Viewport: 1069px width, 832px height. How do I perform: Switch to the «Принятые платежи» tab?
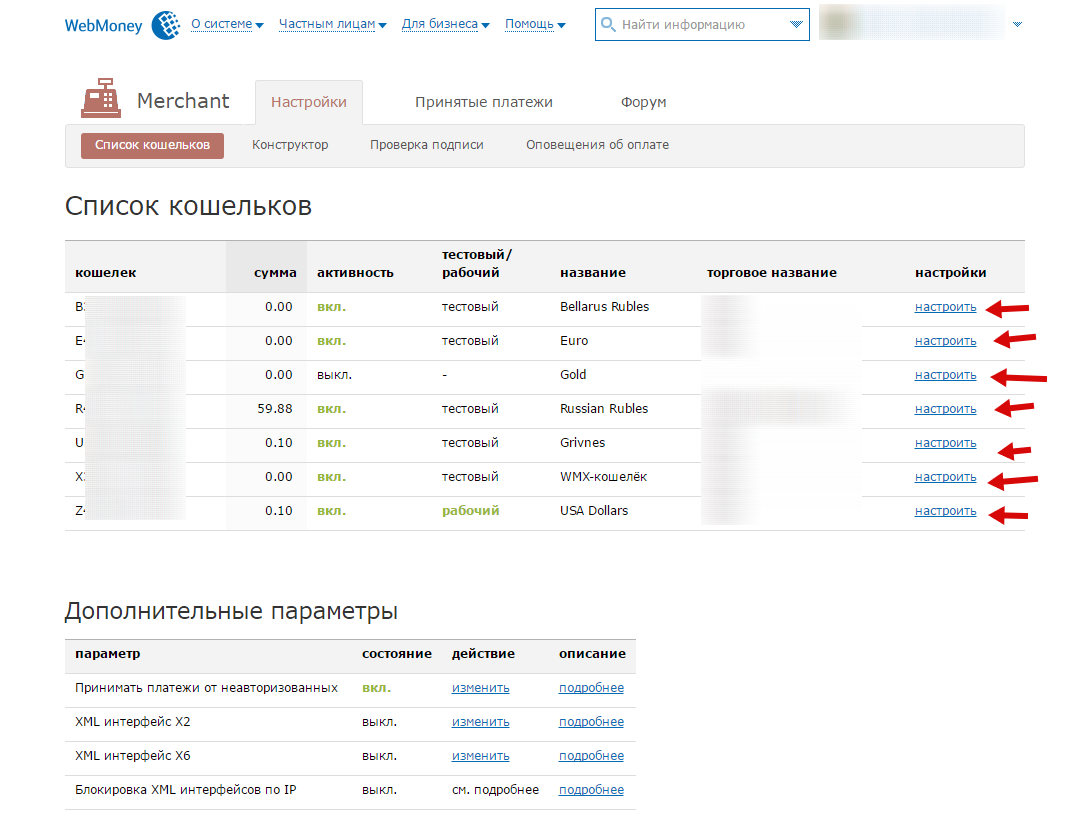(x=484, y=102)
